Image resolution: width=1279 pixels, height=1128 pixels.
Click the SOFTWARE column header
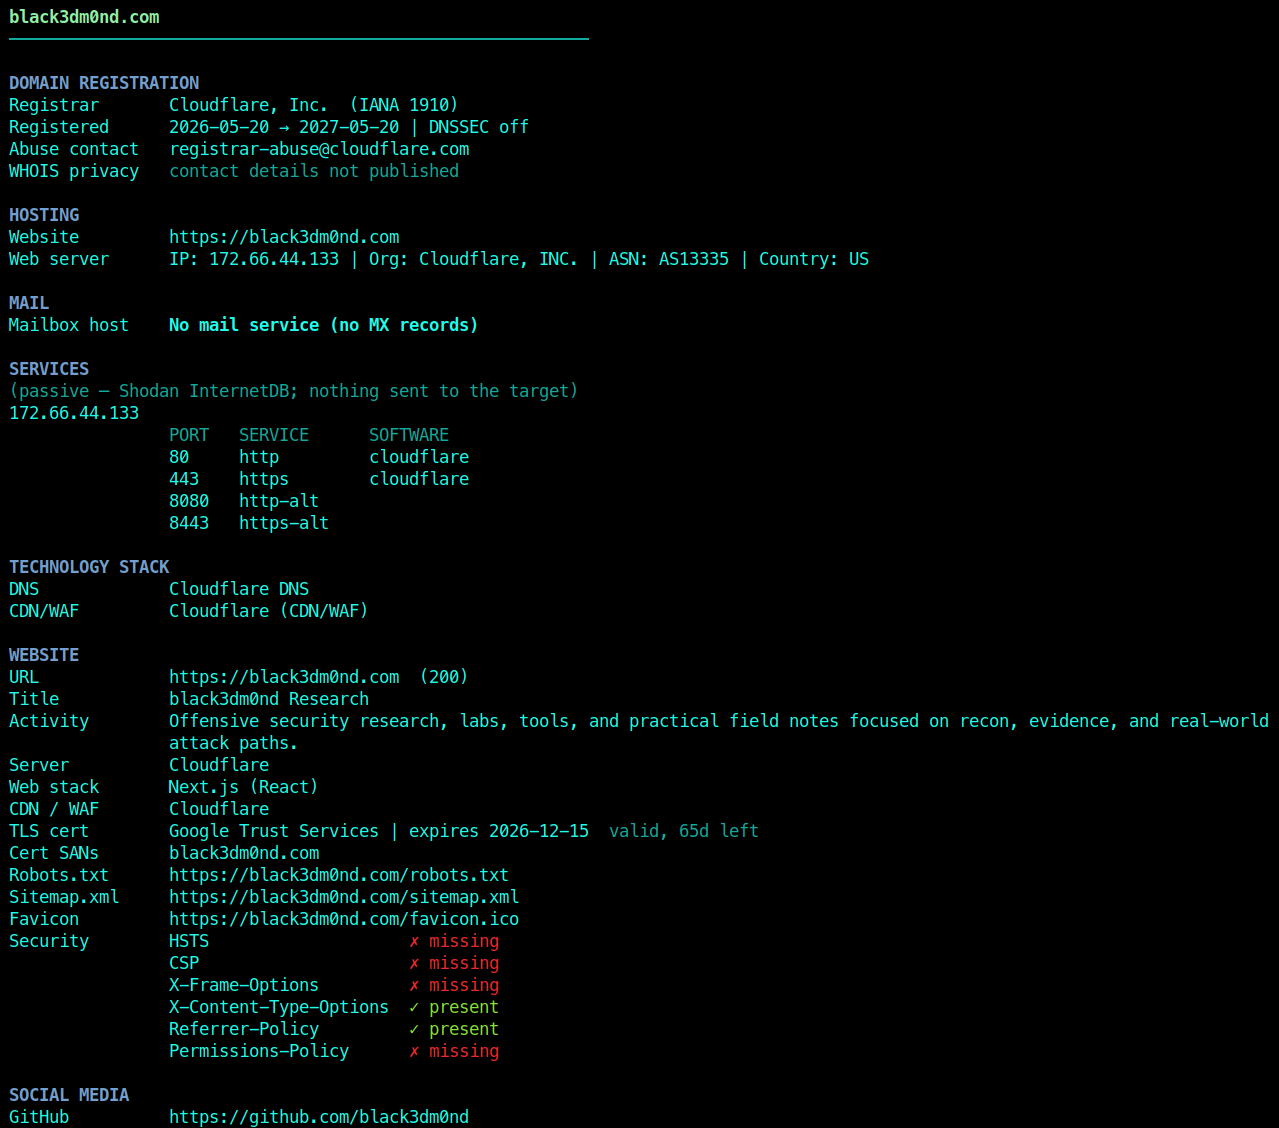[409, 435]
